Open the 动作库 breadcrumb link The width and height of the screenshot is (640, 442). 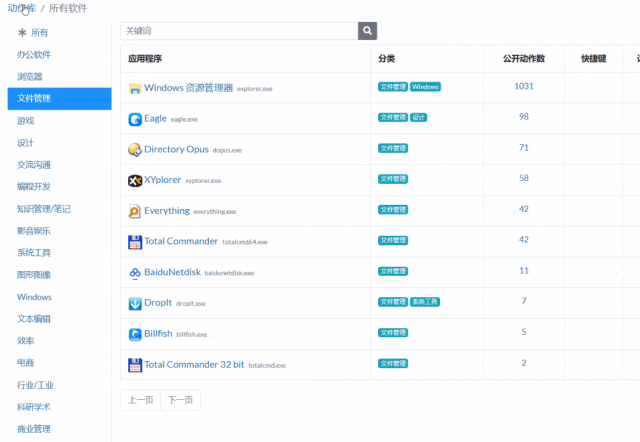[22, 8]
